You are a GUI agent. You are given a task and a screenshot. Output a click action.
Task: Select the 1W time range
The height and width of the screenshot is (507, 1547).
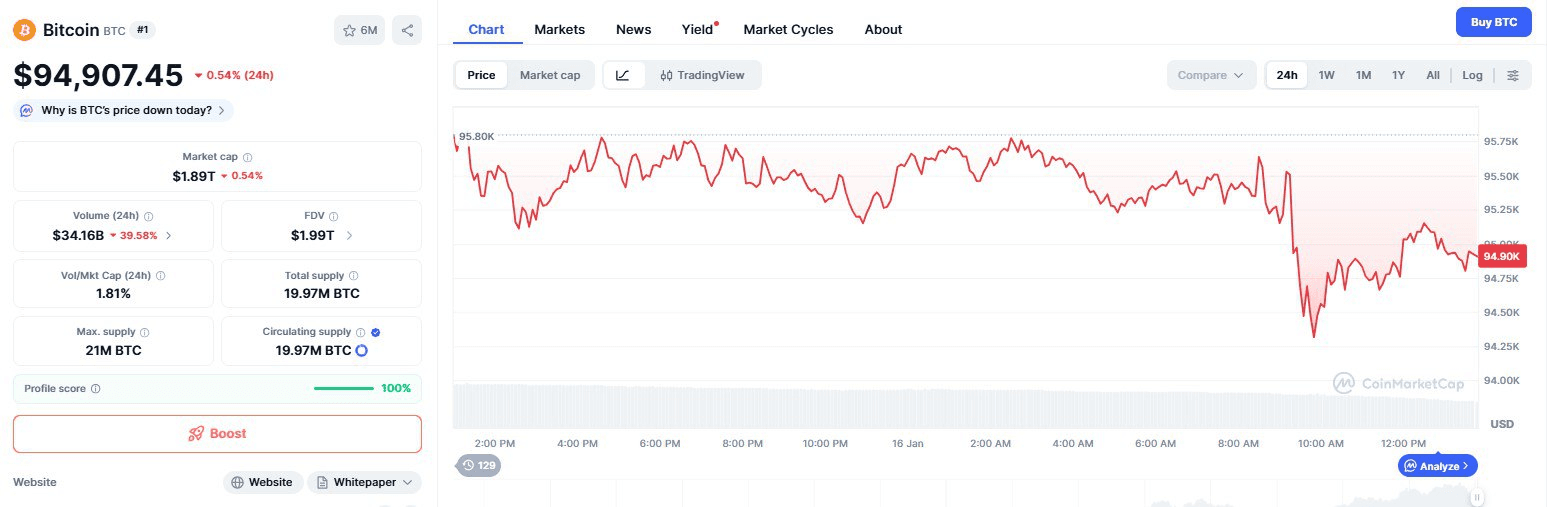click(x=1326, y=75)
